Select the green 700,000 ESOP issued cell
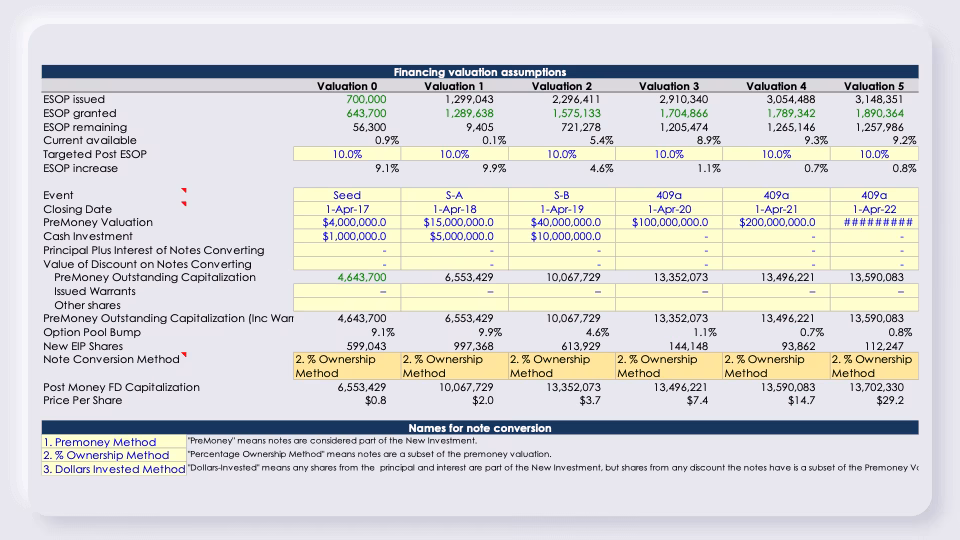 366,99
